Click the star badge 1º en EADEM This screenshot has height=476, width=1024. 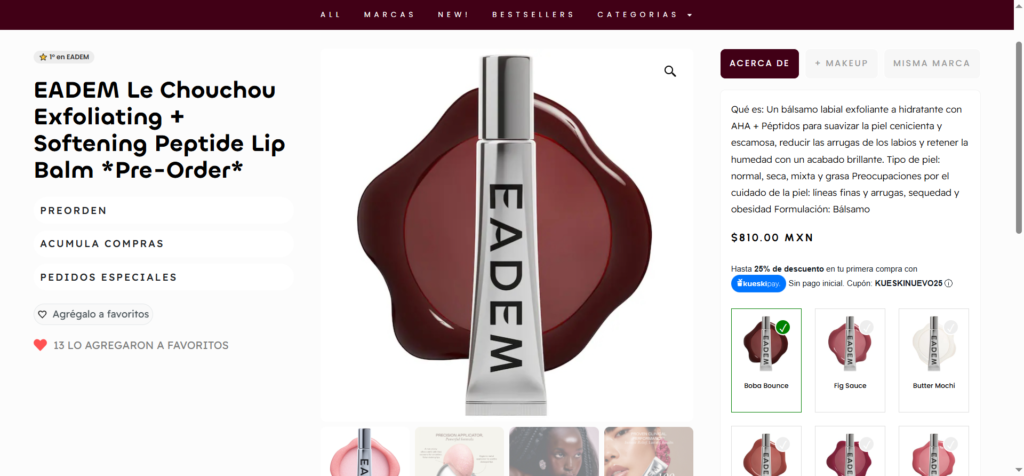pos(64,57)
